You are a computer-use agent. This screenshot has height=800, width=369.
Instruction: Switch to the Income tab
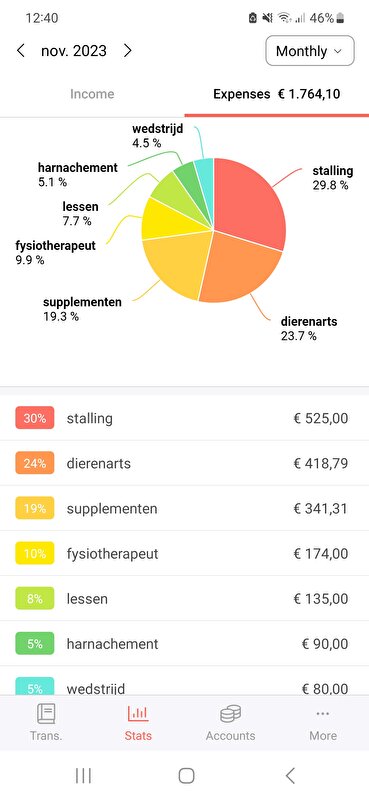[92, 94]
